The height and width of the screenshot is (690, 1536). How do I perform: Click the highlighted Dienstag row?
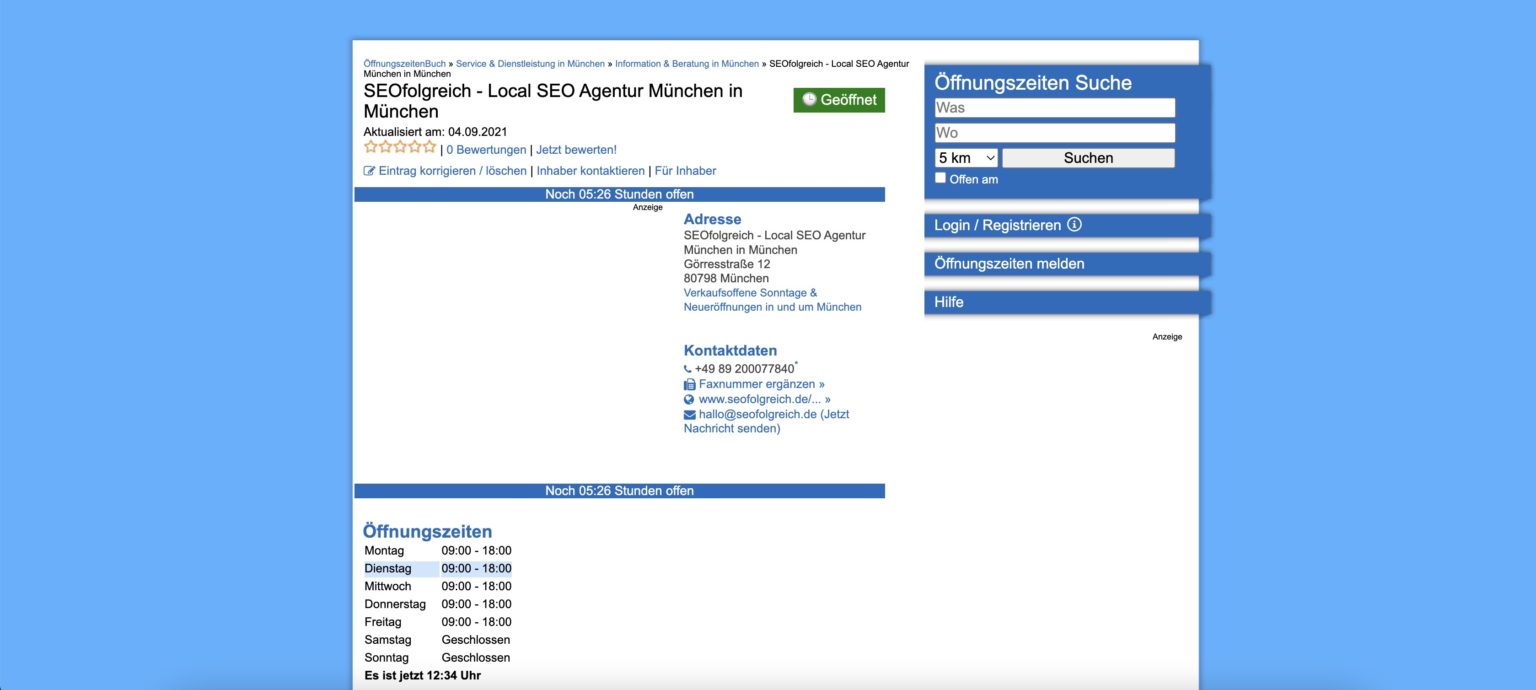pyautogui.click(x=438, y=569)
